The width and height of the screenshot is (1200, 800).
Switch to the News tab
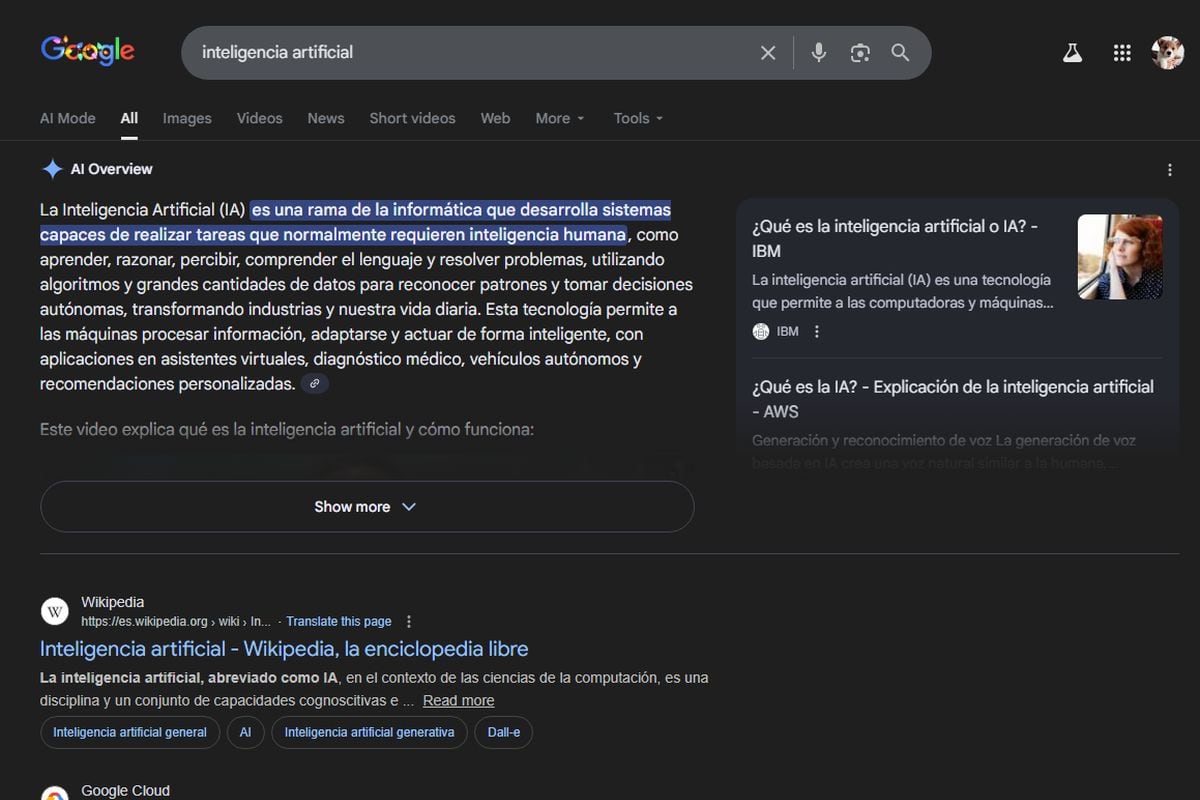click(x=325, y=118)
